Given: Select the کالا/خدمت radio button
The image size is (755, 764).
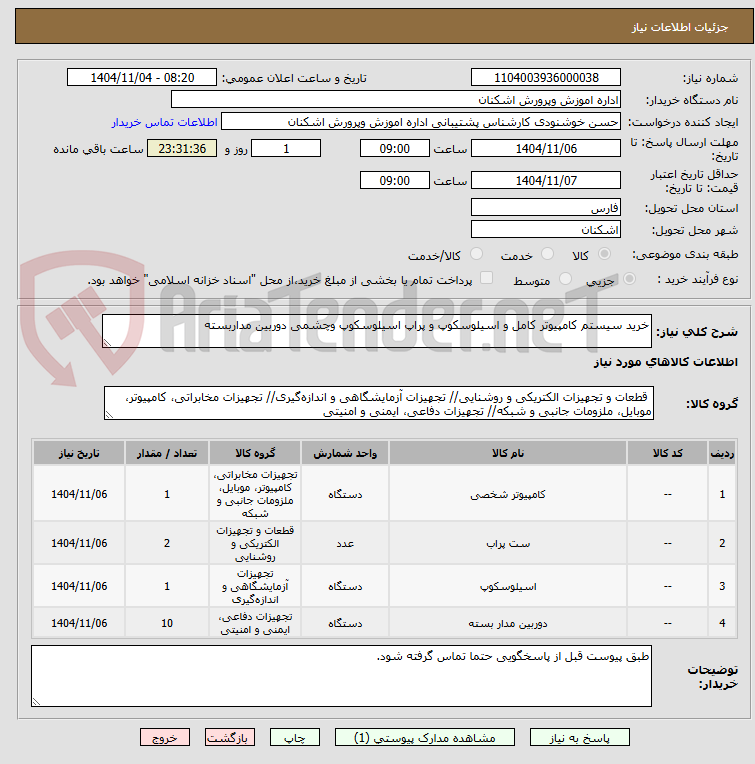Looking at the screenshot, I should pyautogui.click(x=476, y=254).
